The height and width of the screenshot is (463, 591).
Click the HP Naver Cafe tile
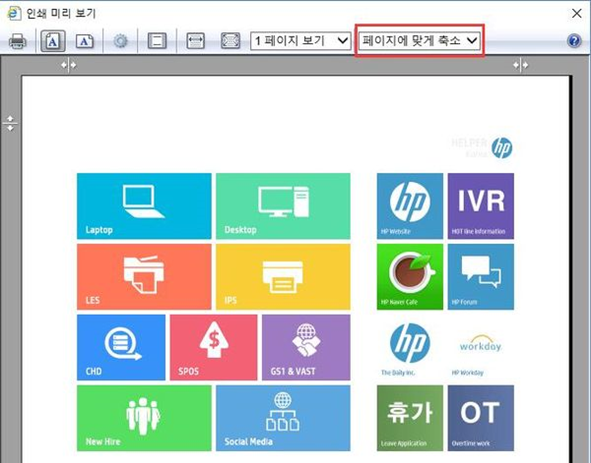click(x=410, y=277)
